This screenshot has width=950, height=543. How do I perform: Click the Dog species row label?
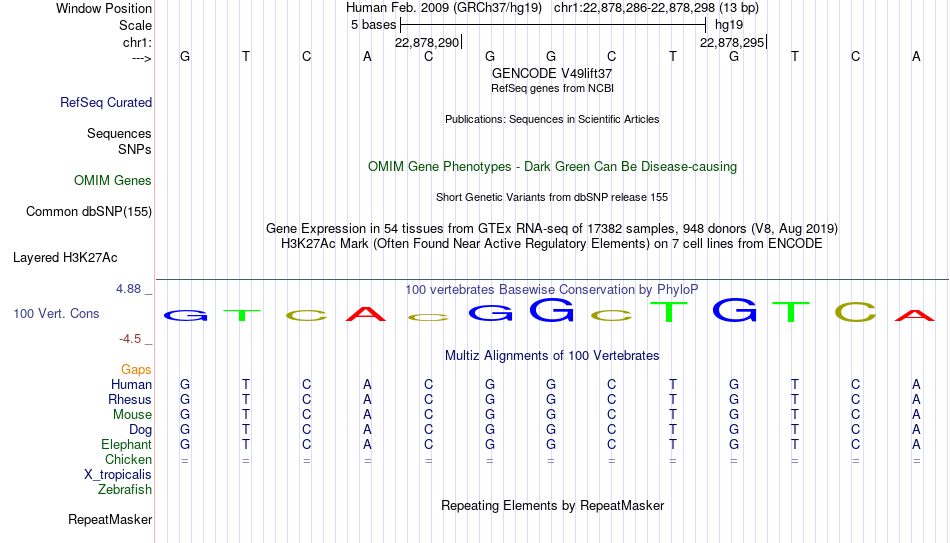[141, 430]
